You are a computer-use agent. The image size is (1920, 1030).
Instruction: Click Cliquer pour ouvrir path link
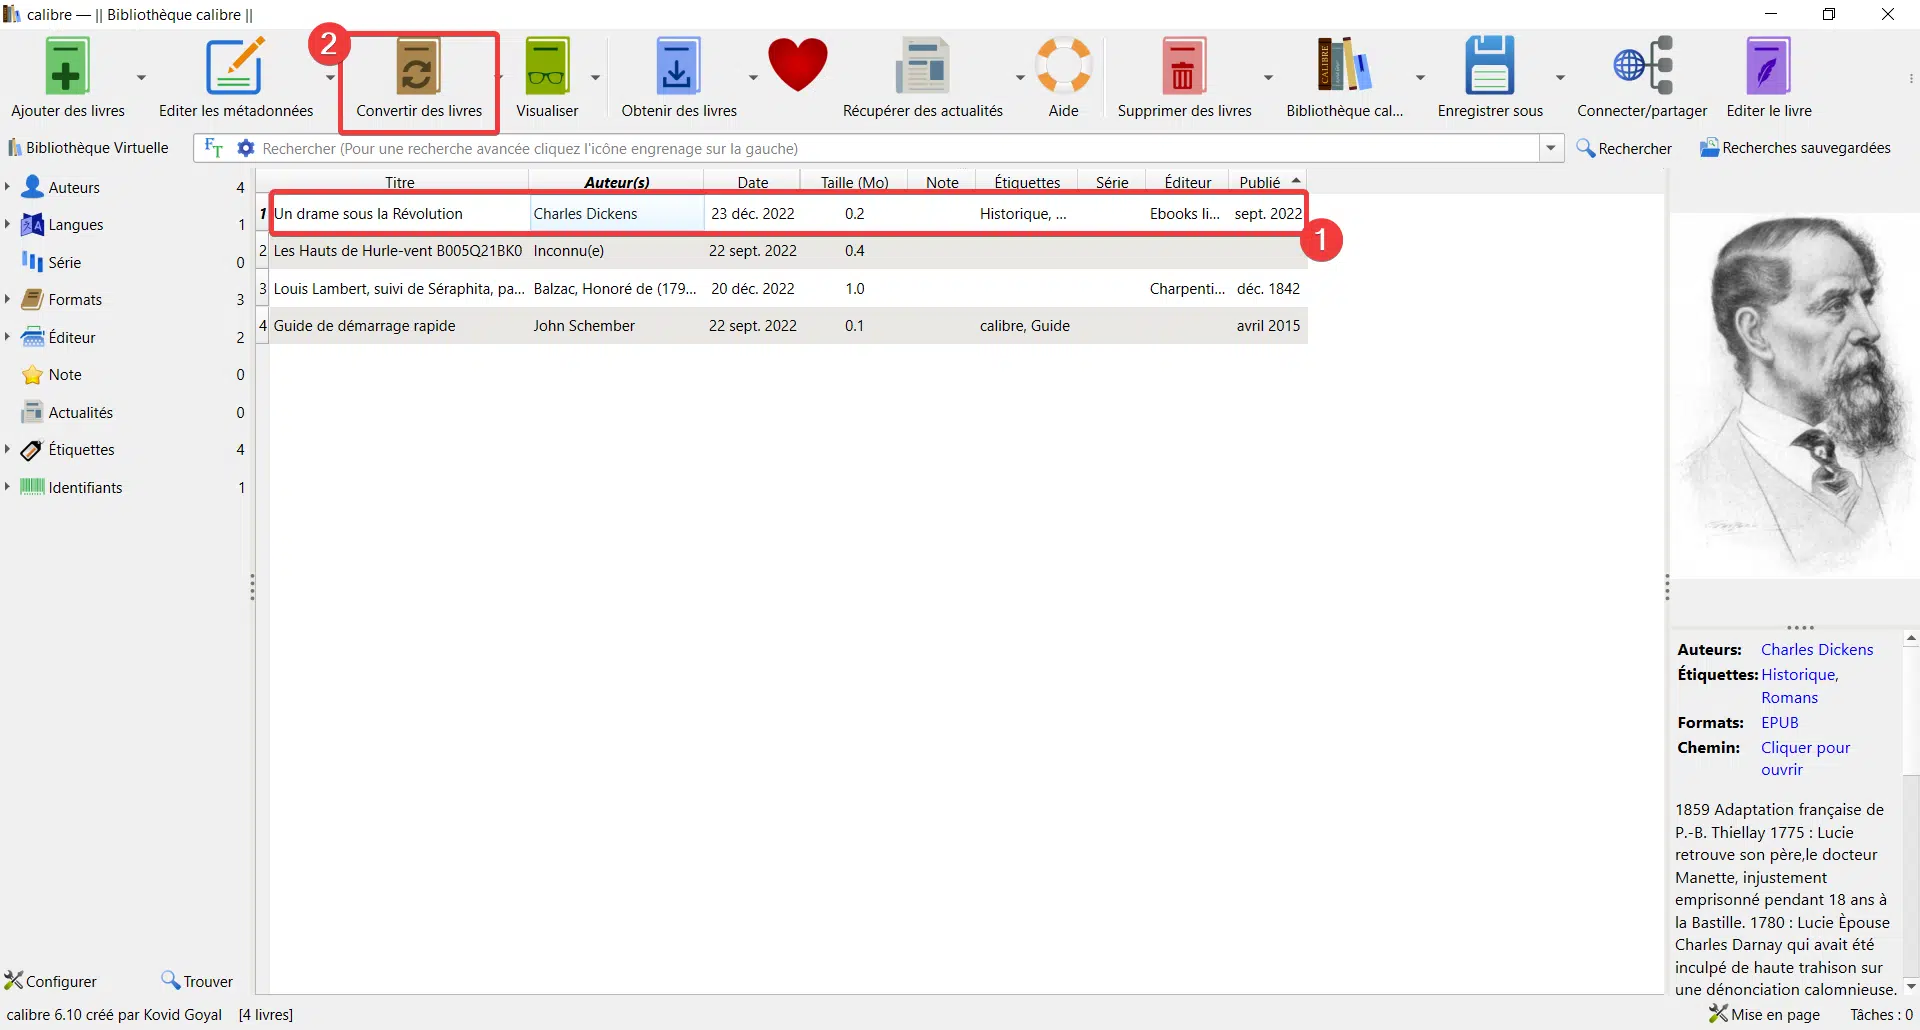pos(1805,759)
